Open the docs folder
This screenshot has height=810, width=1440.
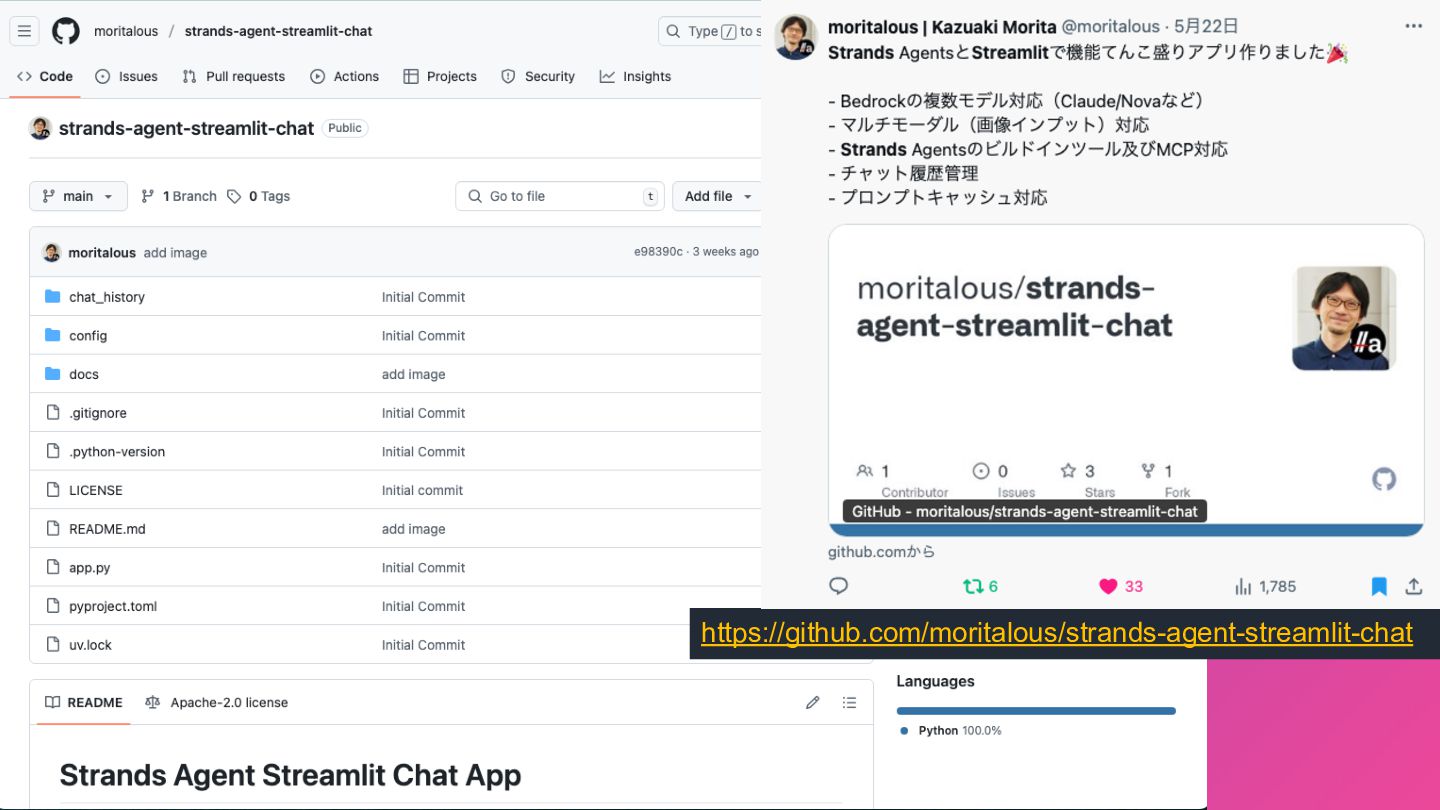click(x=84, y=374)
